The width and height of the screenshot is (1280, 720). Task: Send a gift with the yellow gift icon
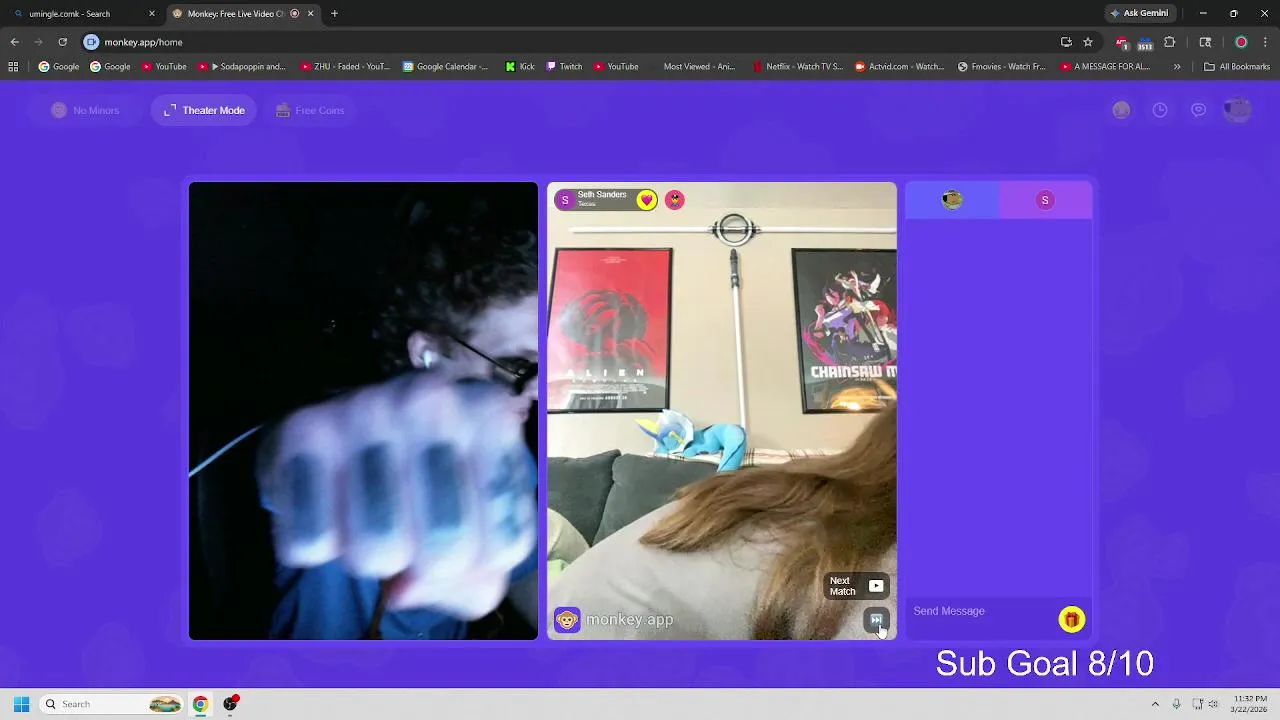(1071, 620)
